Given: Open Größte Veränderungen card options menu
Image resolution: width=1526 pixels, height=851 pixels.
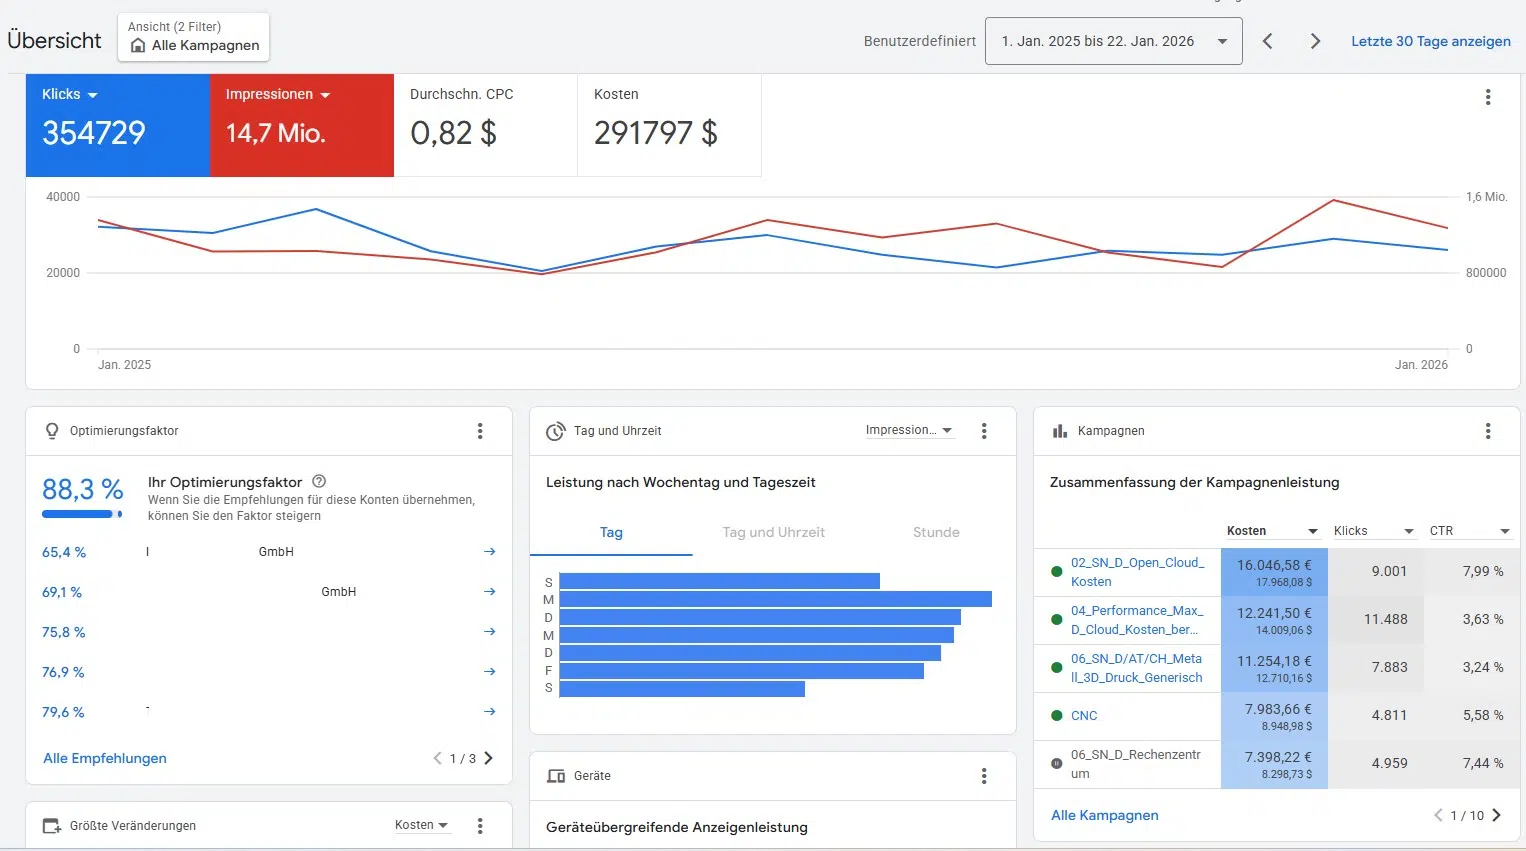Looking at the screenshot, I should tap(480, 826).
